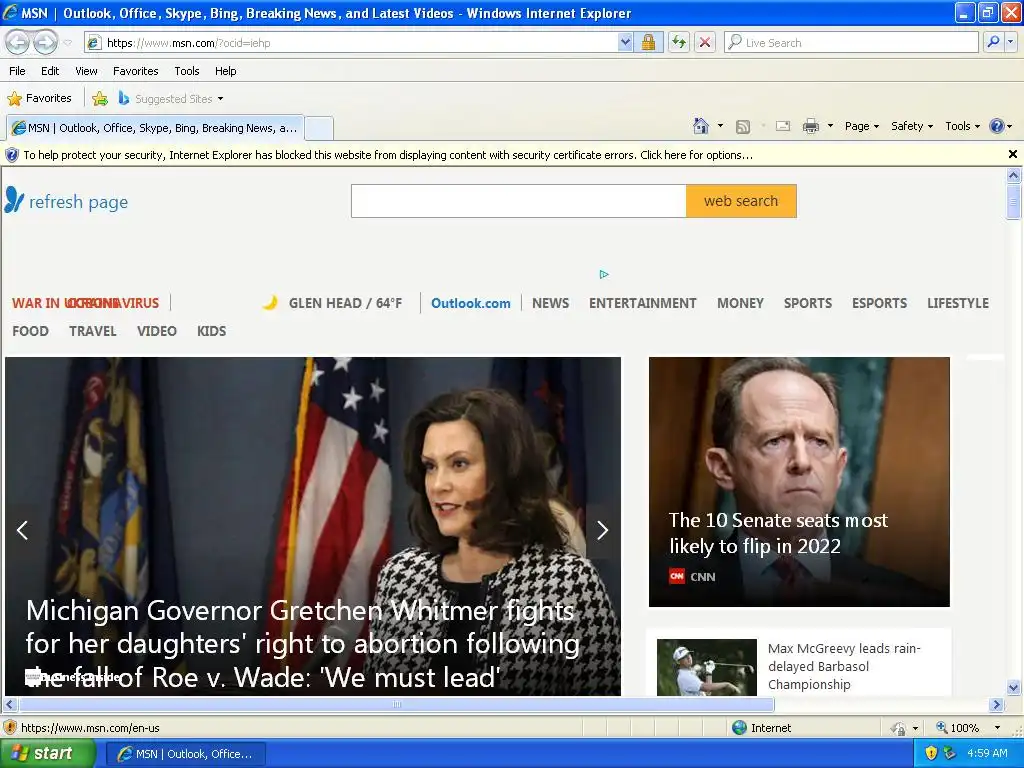Click the MSN taskbar window button
Screen dimensions: 1024x768
(185, 754)
